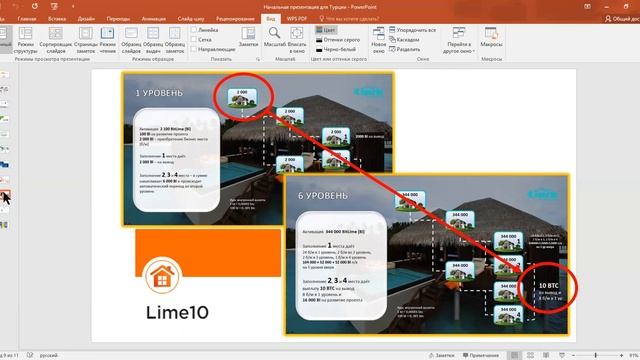
Task: Open the Design (Дизайн) ribbon tab
Action: [86, 19]
